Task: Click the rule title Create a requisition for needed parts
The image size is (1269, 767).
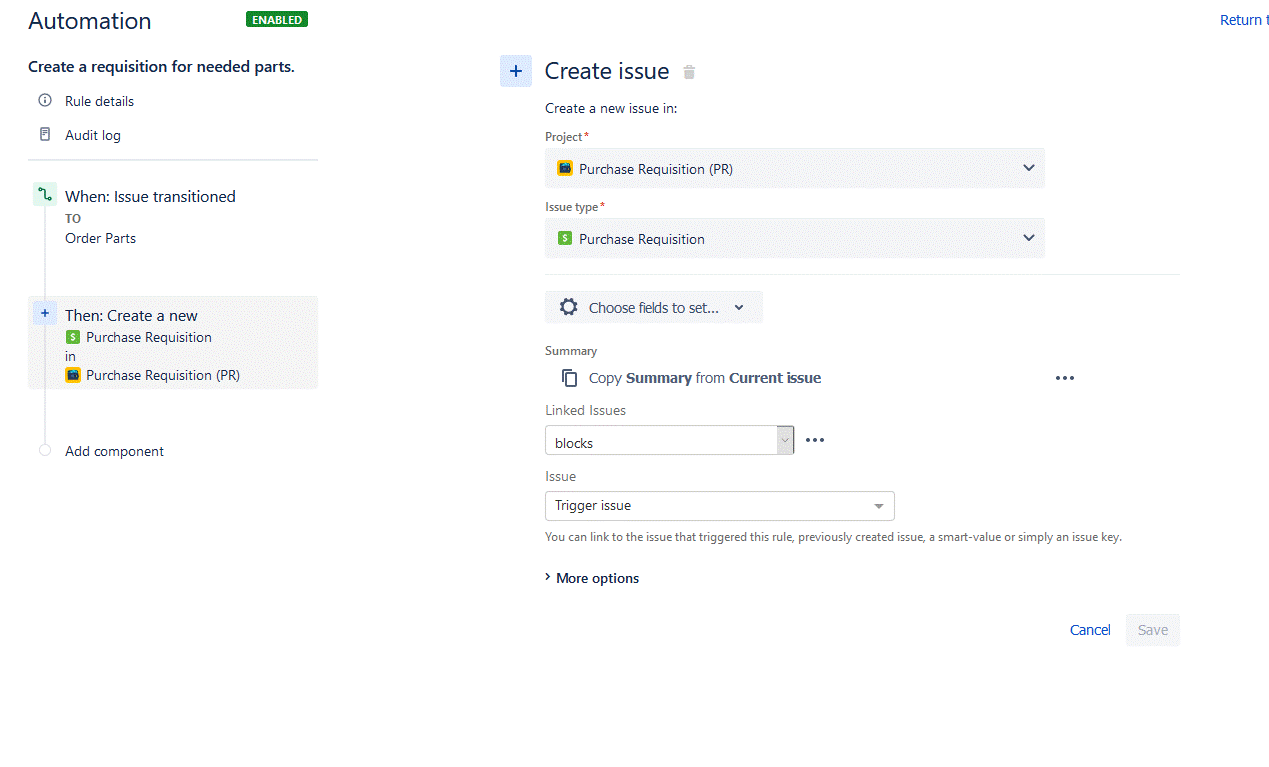Action: pyautogui.click(x=161, y=67)
